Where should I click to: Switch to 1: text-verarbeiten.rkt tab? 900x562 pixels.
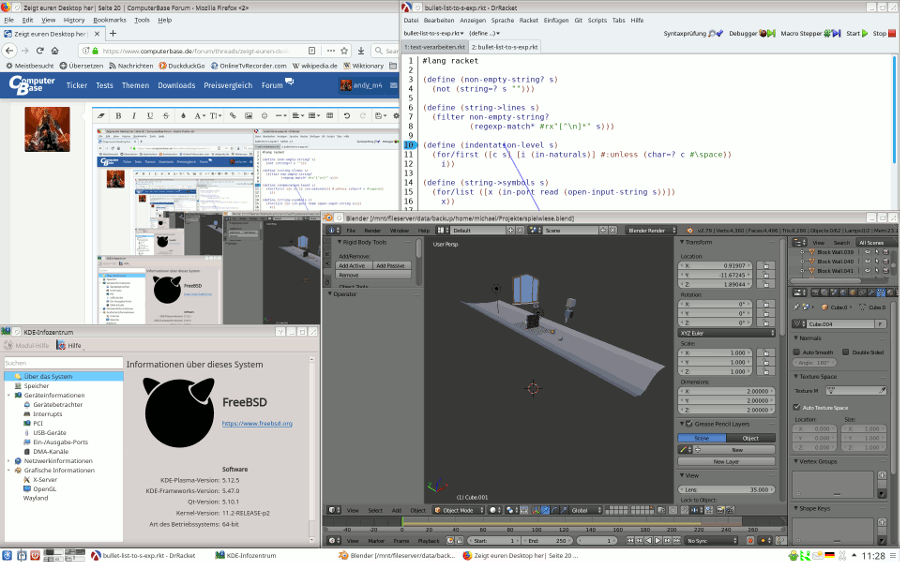[x=435, y=47]
